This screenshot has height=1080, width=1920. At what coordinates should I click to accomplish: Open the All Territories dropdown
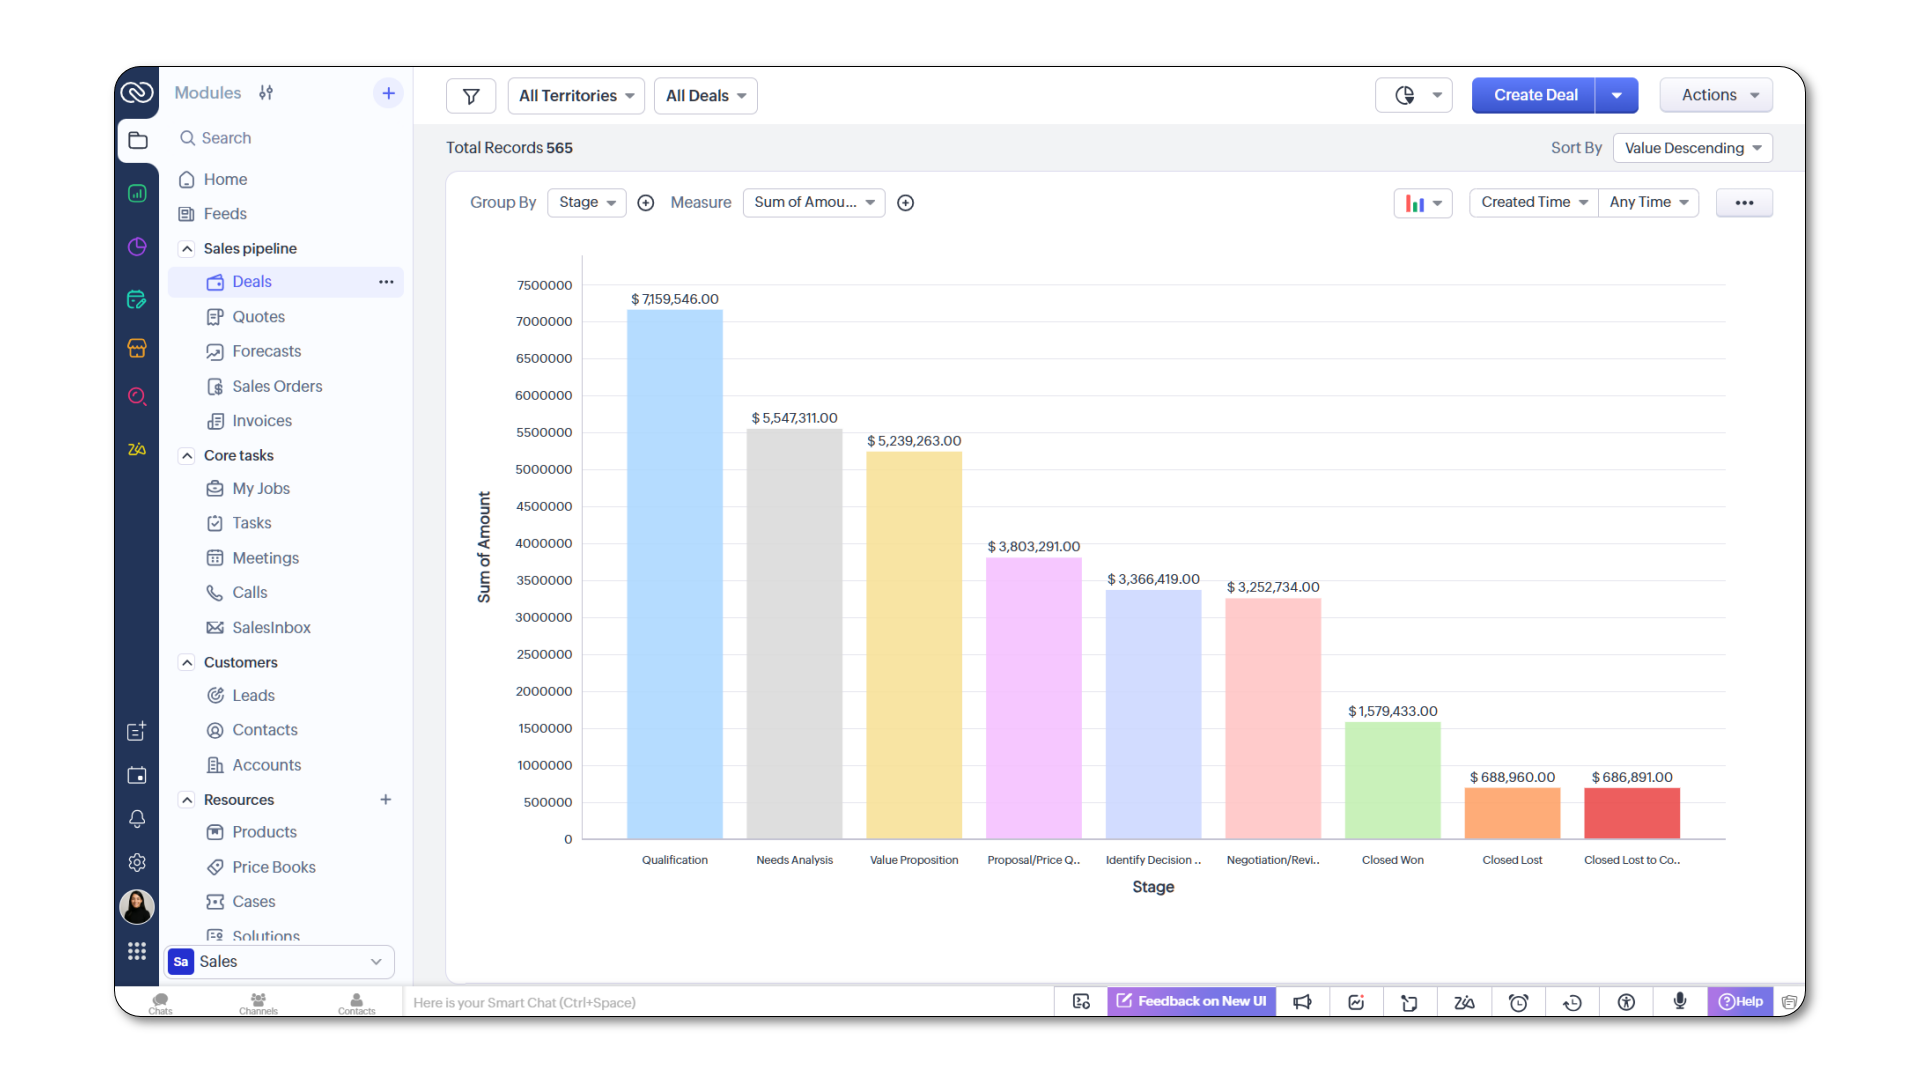[x=576, y=96]
